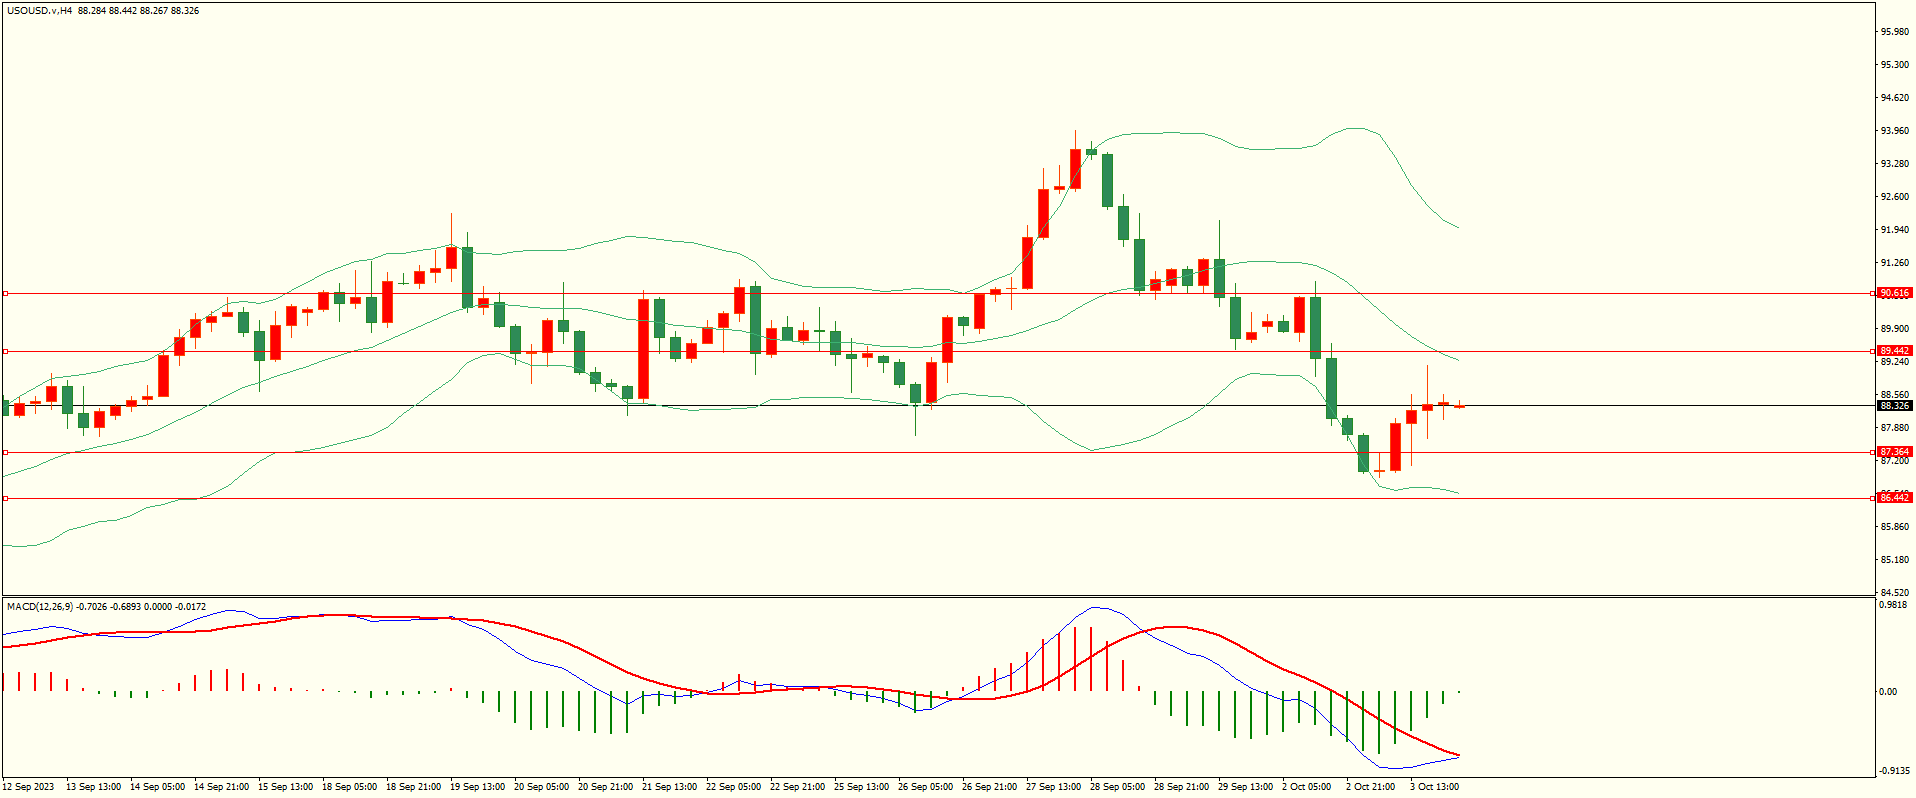Viewport: 1916px width, 798px height.
Task: Click the 93.280 price axis label
Action: coord(1895,164)
